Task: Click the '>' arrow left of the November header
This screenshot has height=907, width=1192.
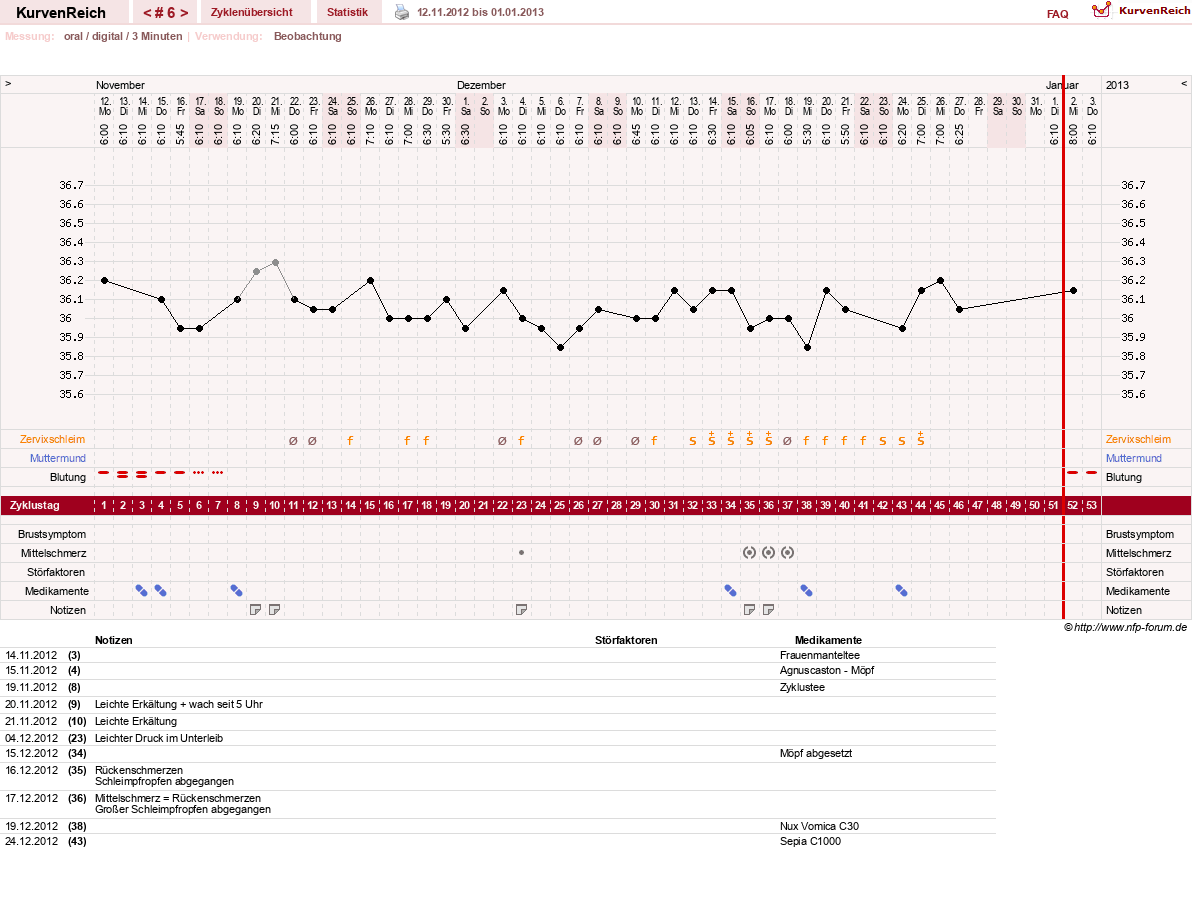Action: tap(8, 84)
